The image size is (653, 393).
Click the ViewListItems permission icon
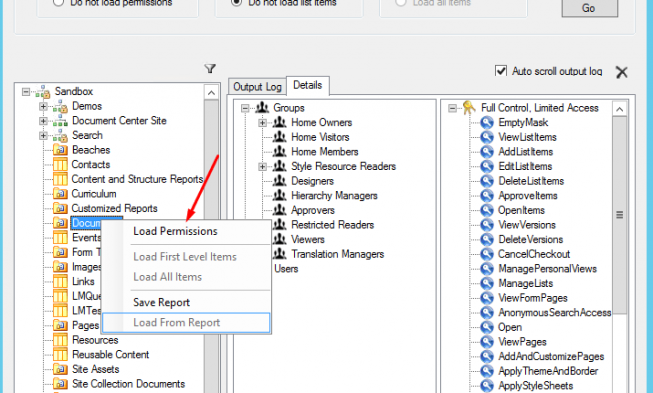(487, 137)
